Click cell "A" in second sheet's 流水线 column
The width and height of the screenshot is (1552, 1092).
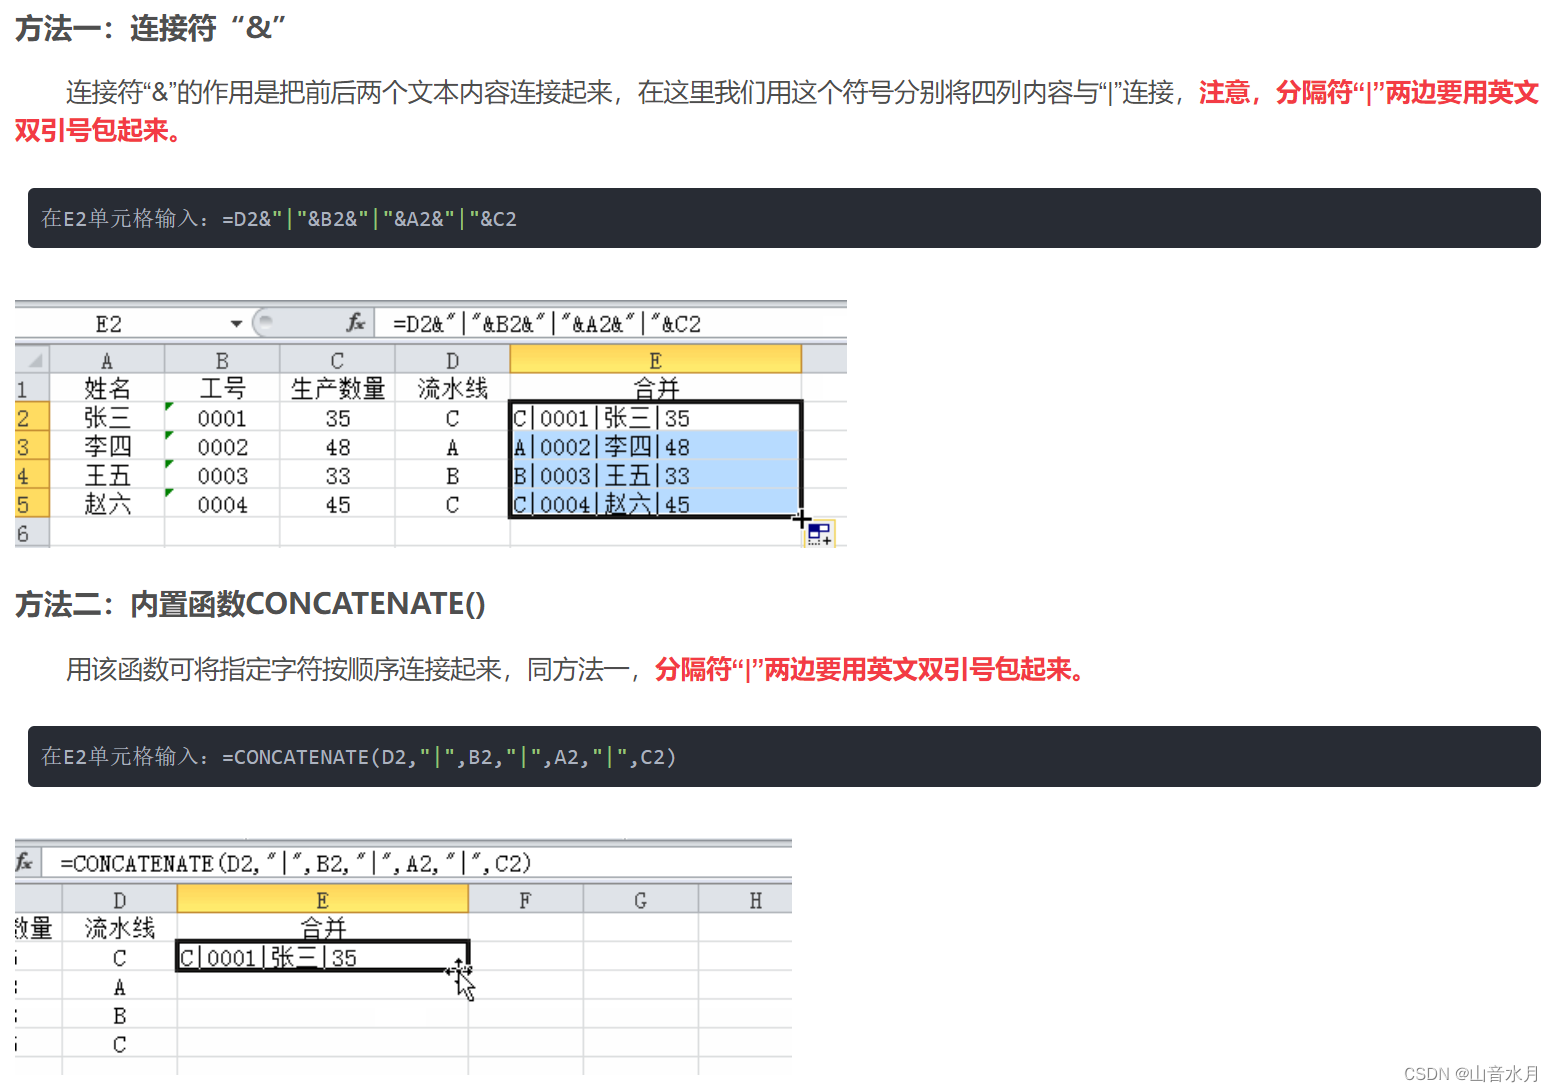coord(119,986)
